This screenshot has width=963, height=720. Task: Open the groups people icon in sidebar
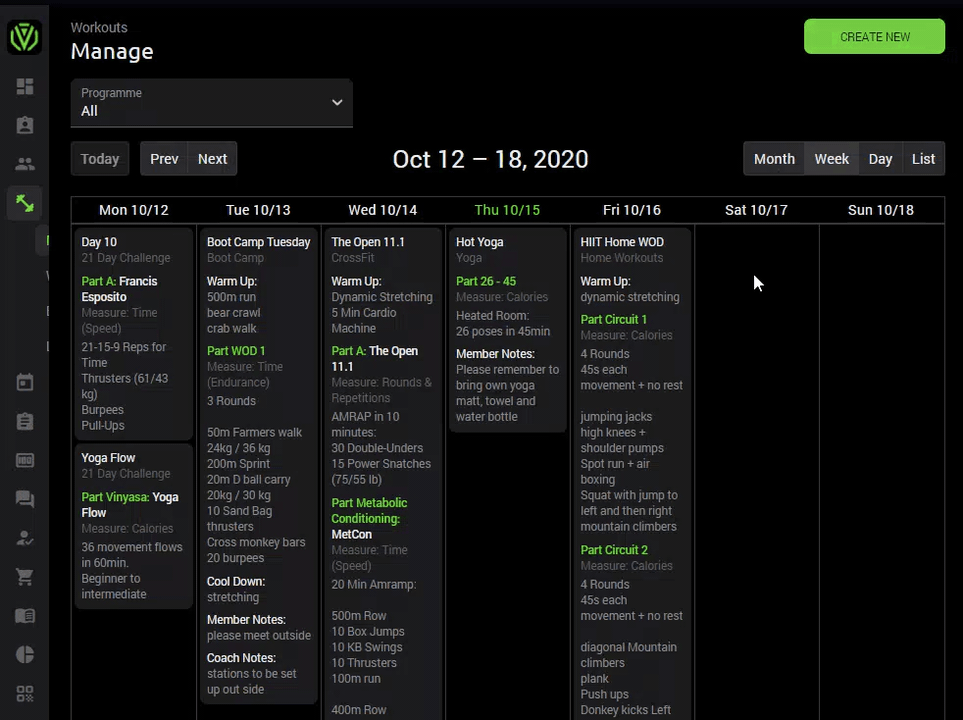coord(25,164)
